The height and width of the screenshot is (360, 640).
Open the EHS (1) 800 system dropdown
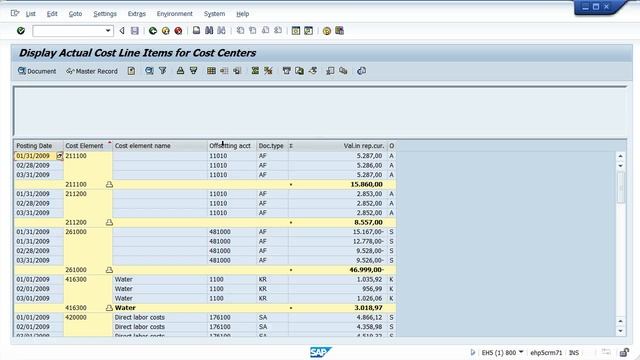tap(521, 352)
